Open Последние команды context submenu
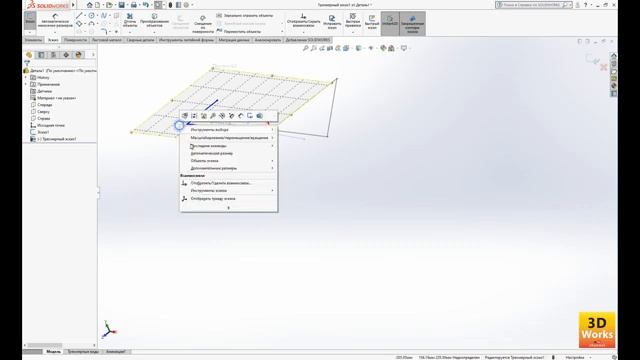The width and height of the screenshot is (640, 360). (x=229, y=146)
